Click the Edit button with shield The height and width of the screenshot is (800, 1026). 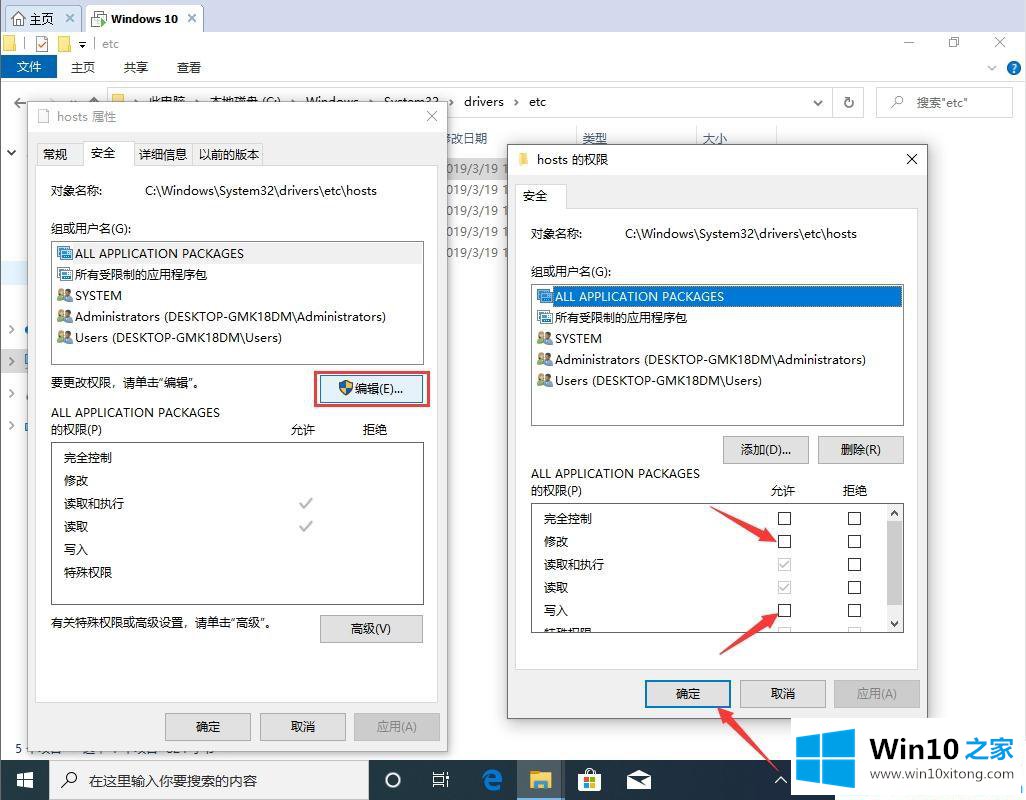pos(372,389)
